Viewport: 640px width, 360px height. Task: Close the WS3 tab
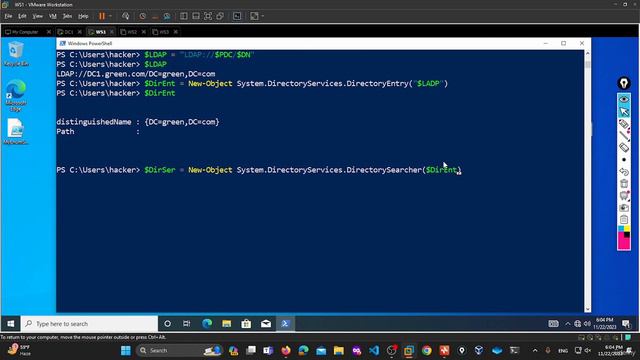tap(176, 32)
